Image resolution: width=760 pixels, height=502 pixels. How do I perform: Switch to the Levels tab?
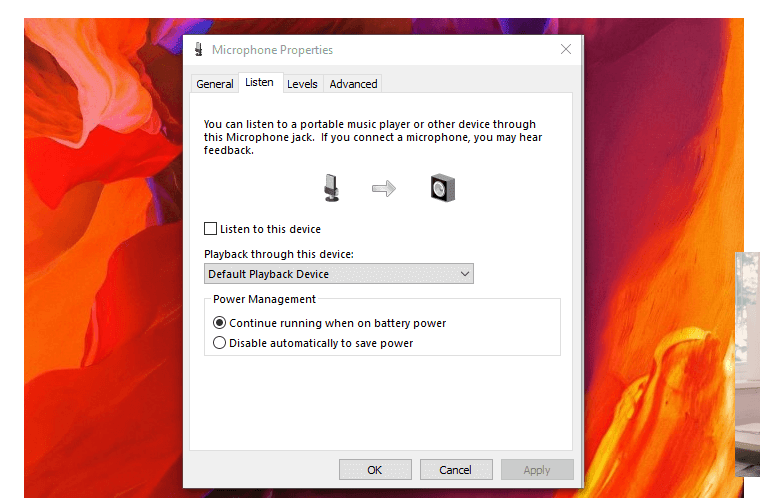click(302, 84)
